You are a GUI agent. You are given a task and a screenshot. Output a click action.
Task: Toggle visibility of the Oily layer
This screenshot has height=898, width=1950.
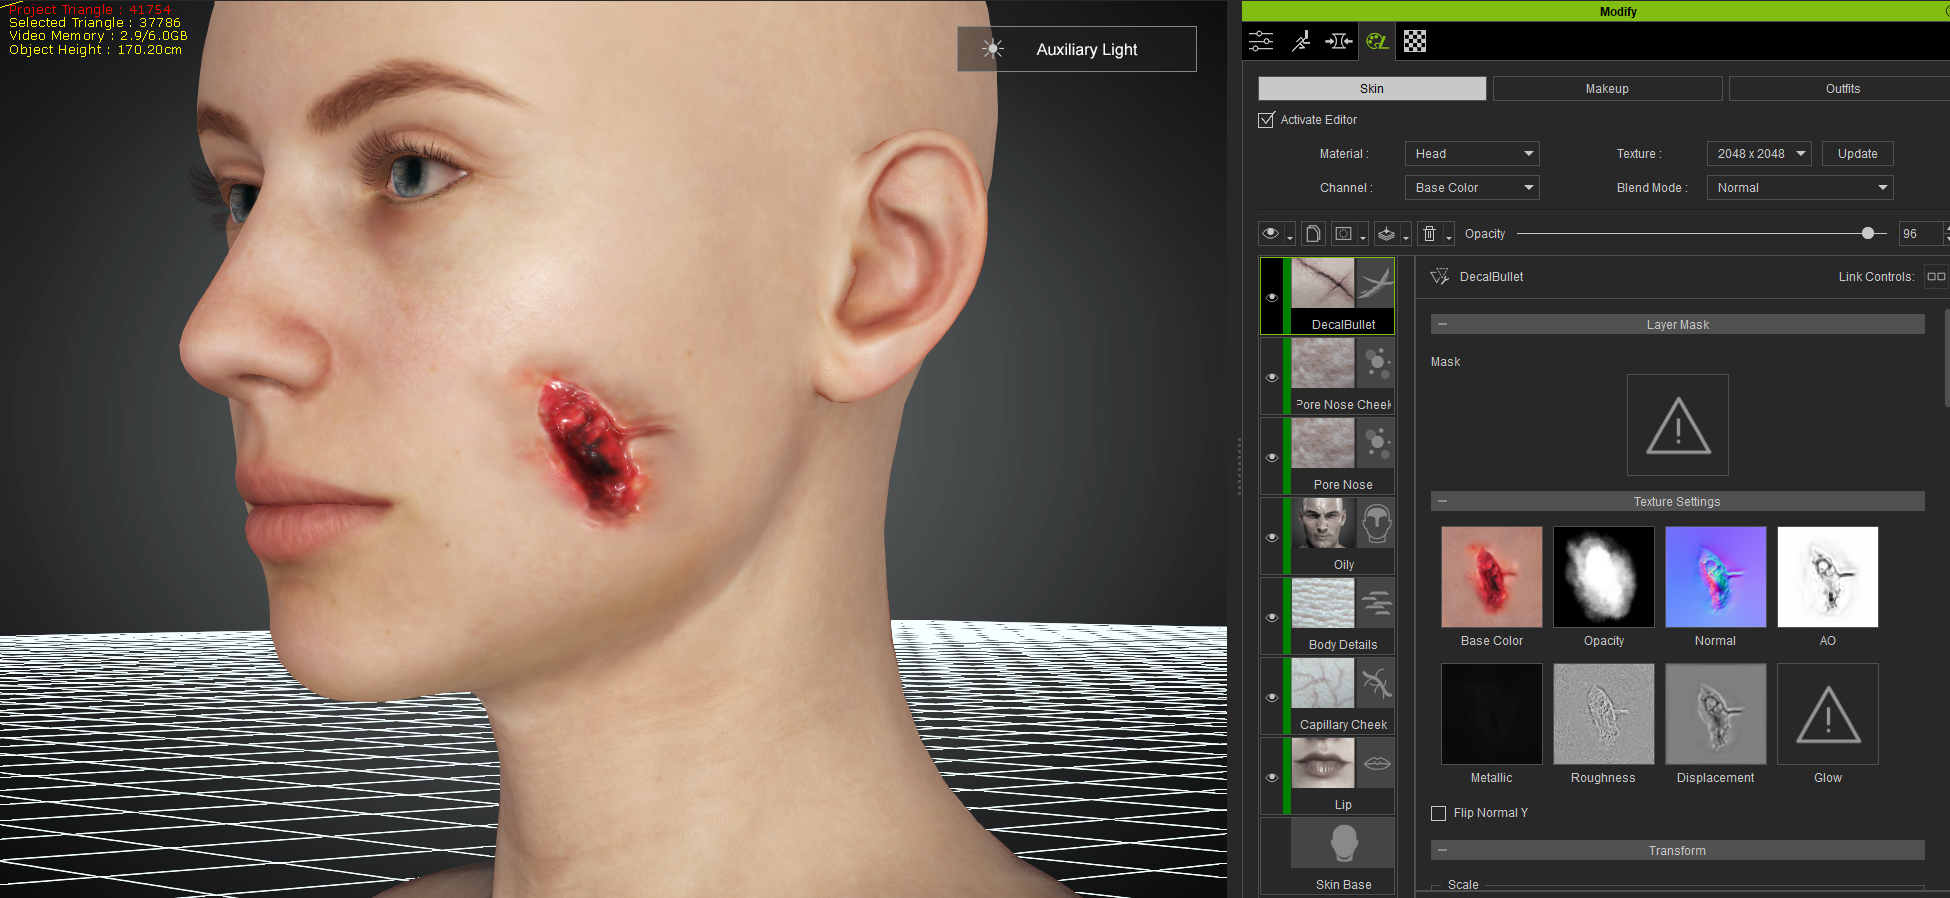pos(1272,537)
